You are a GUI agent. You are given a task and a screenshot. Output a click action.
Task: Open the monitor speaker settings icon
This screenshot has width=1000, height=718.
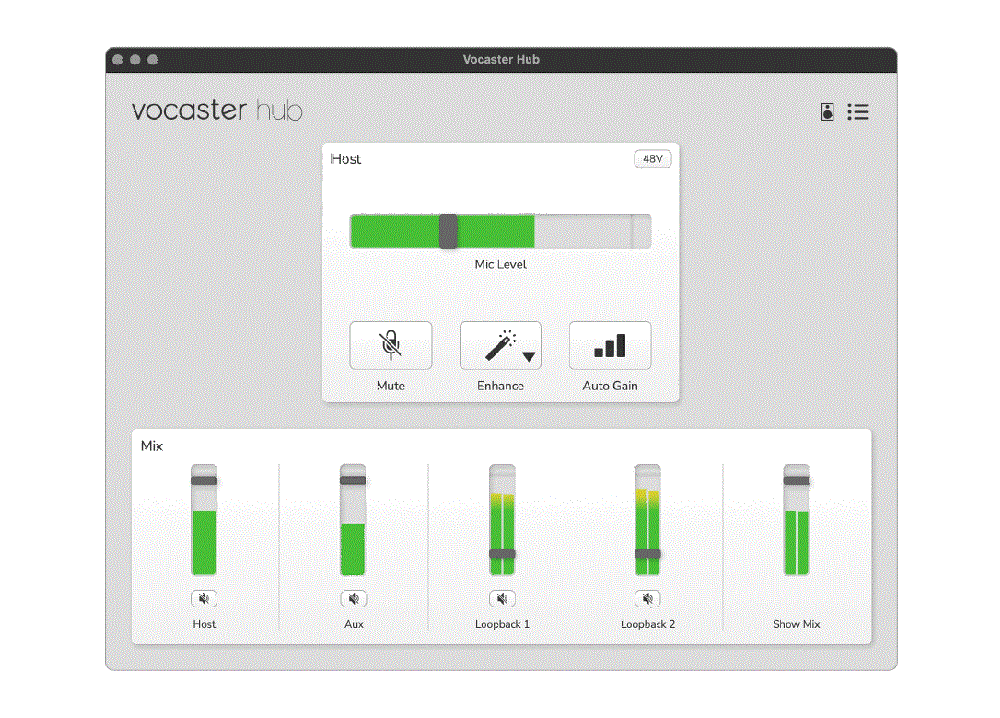pyautogui.click(x=827, y=112)
